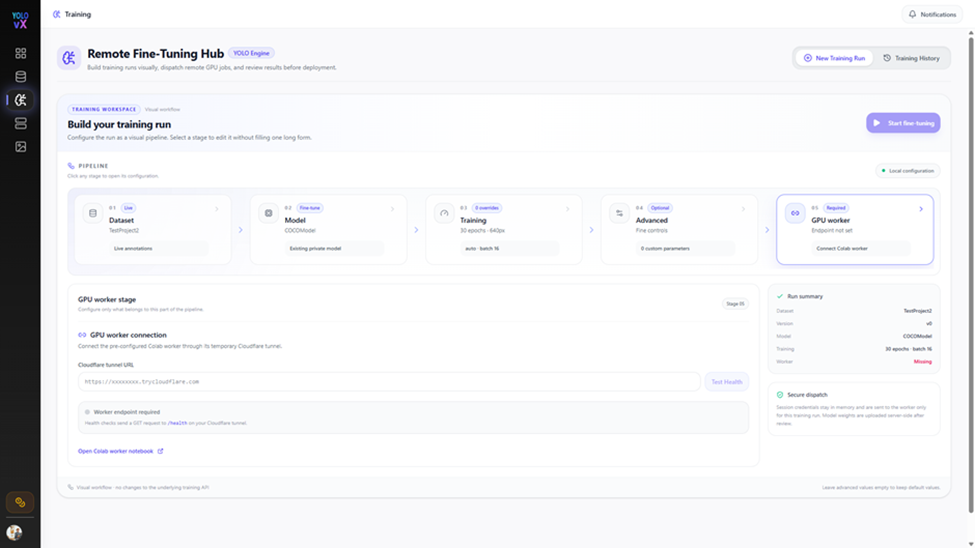Click the Secure dispatch shield icon
Screen dimensions: 975x548
pos(780,394)
